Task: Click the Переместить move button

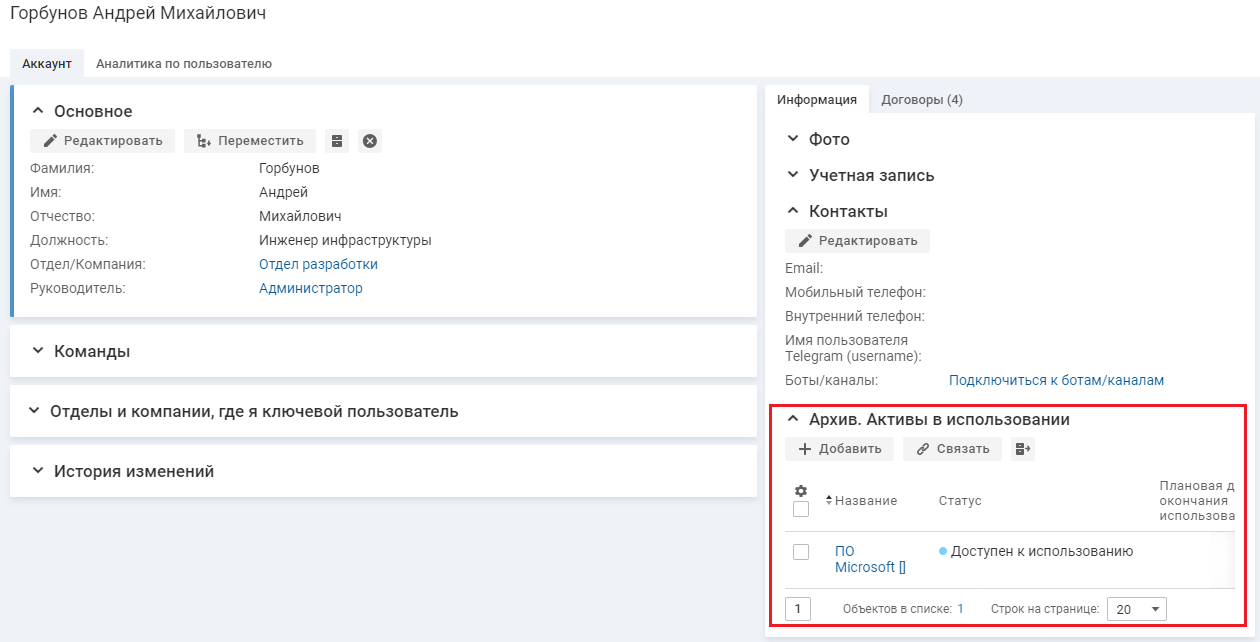Action: (x=250, y=141)
